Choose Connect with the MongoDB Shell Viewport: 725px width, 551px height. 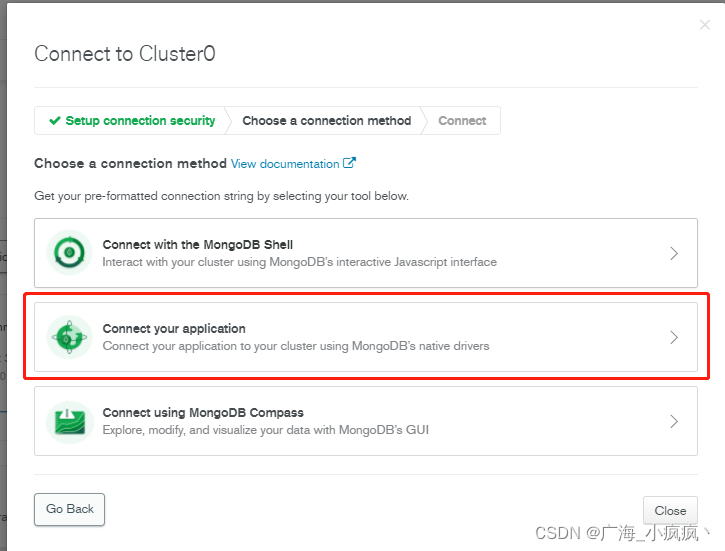coord(197,244)
